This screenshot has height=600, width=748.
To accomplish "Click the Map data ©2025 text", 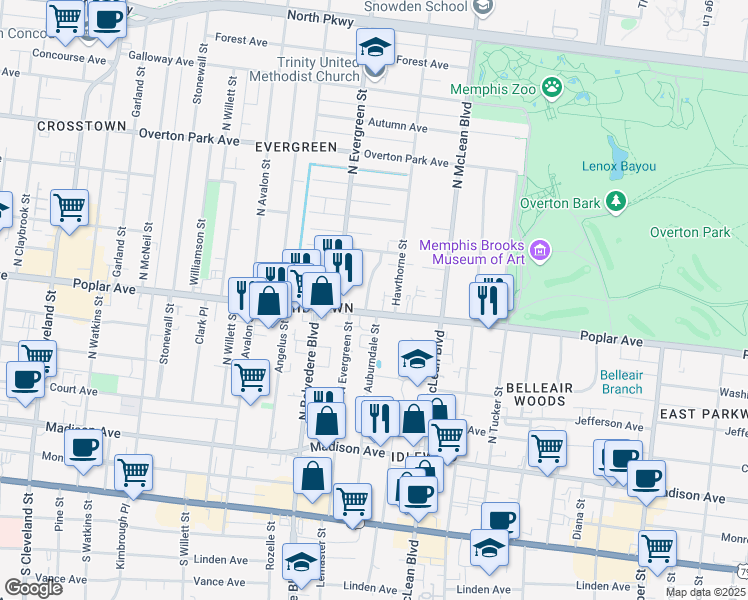I will tap(706, 593).
